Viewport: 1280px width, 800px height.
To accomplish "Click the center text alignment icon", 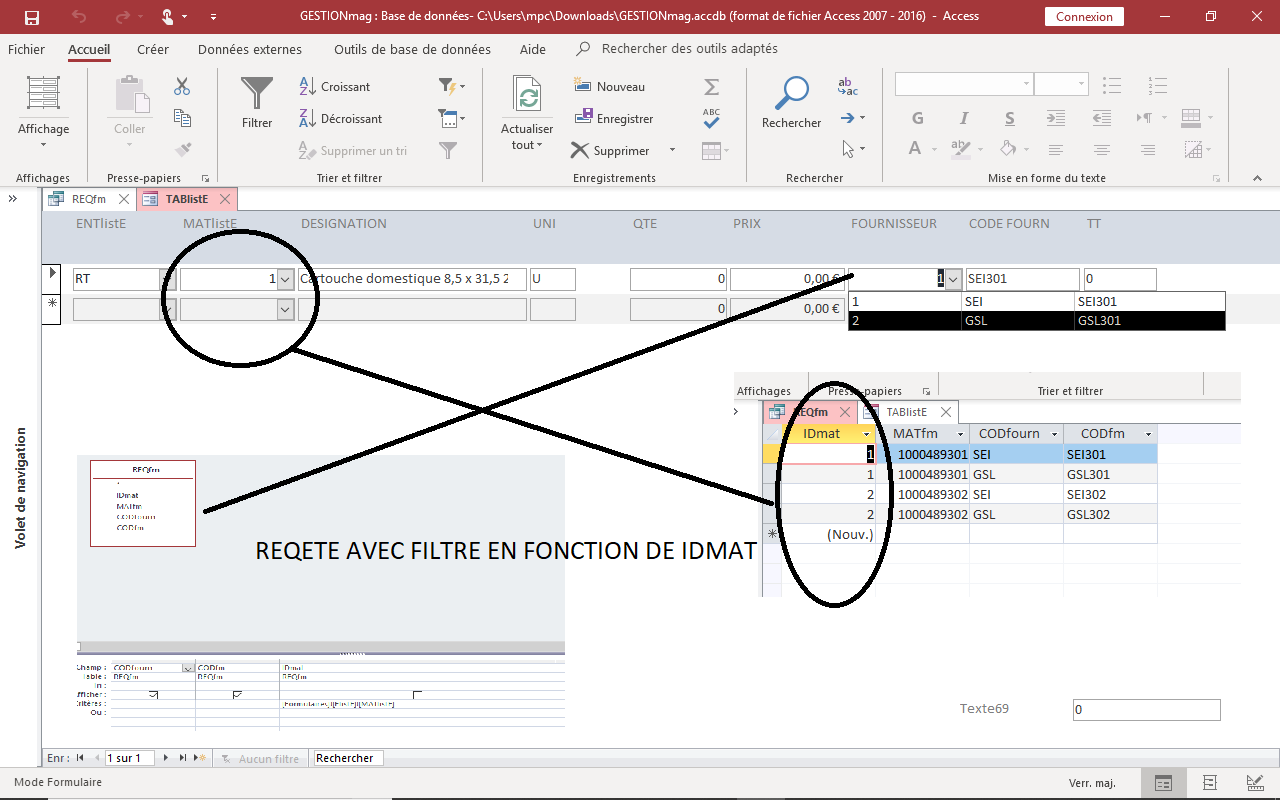I will pos(1102,150).
